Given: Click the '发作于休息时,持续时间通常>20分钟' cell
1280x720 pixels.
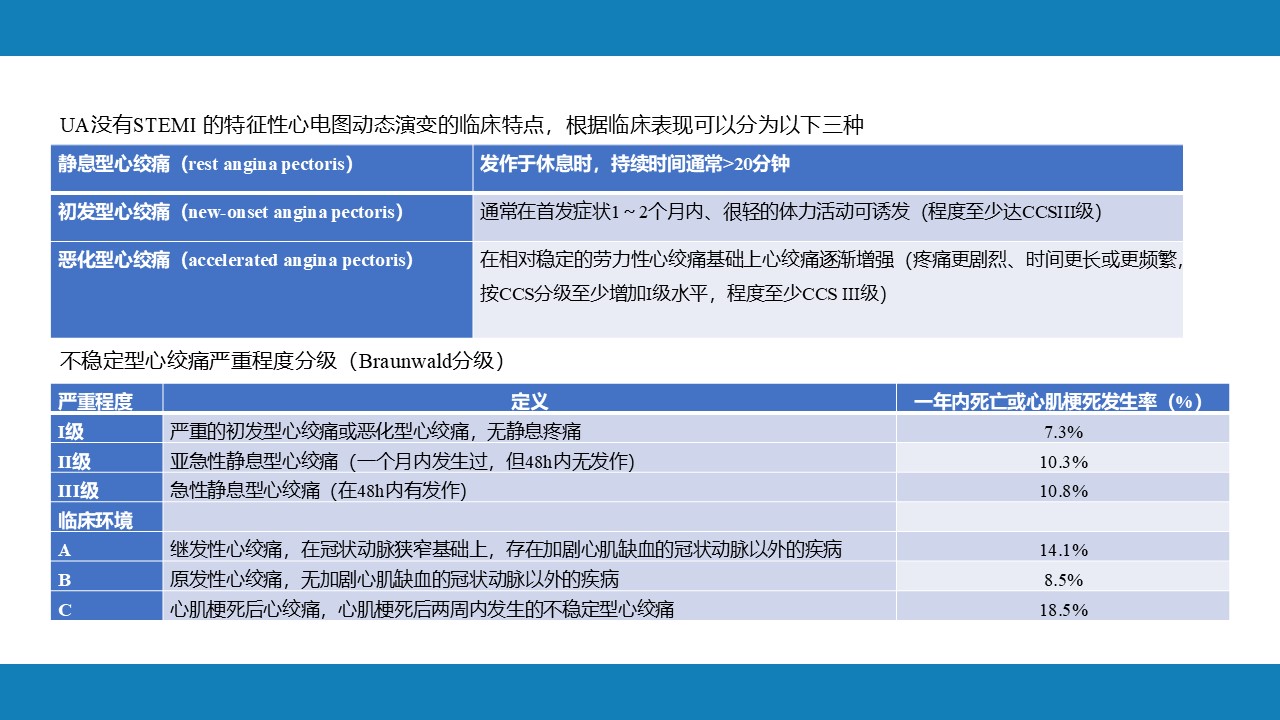Looking at the screenshot, I should point(828,168).
